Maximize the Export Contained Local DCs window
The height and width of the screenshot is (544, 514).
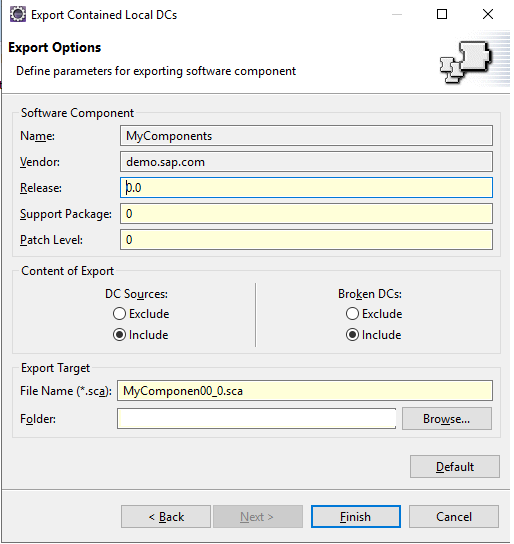point(442,14)
